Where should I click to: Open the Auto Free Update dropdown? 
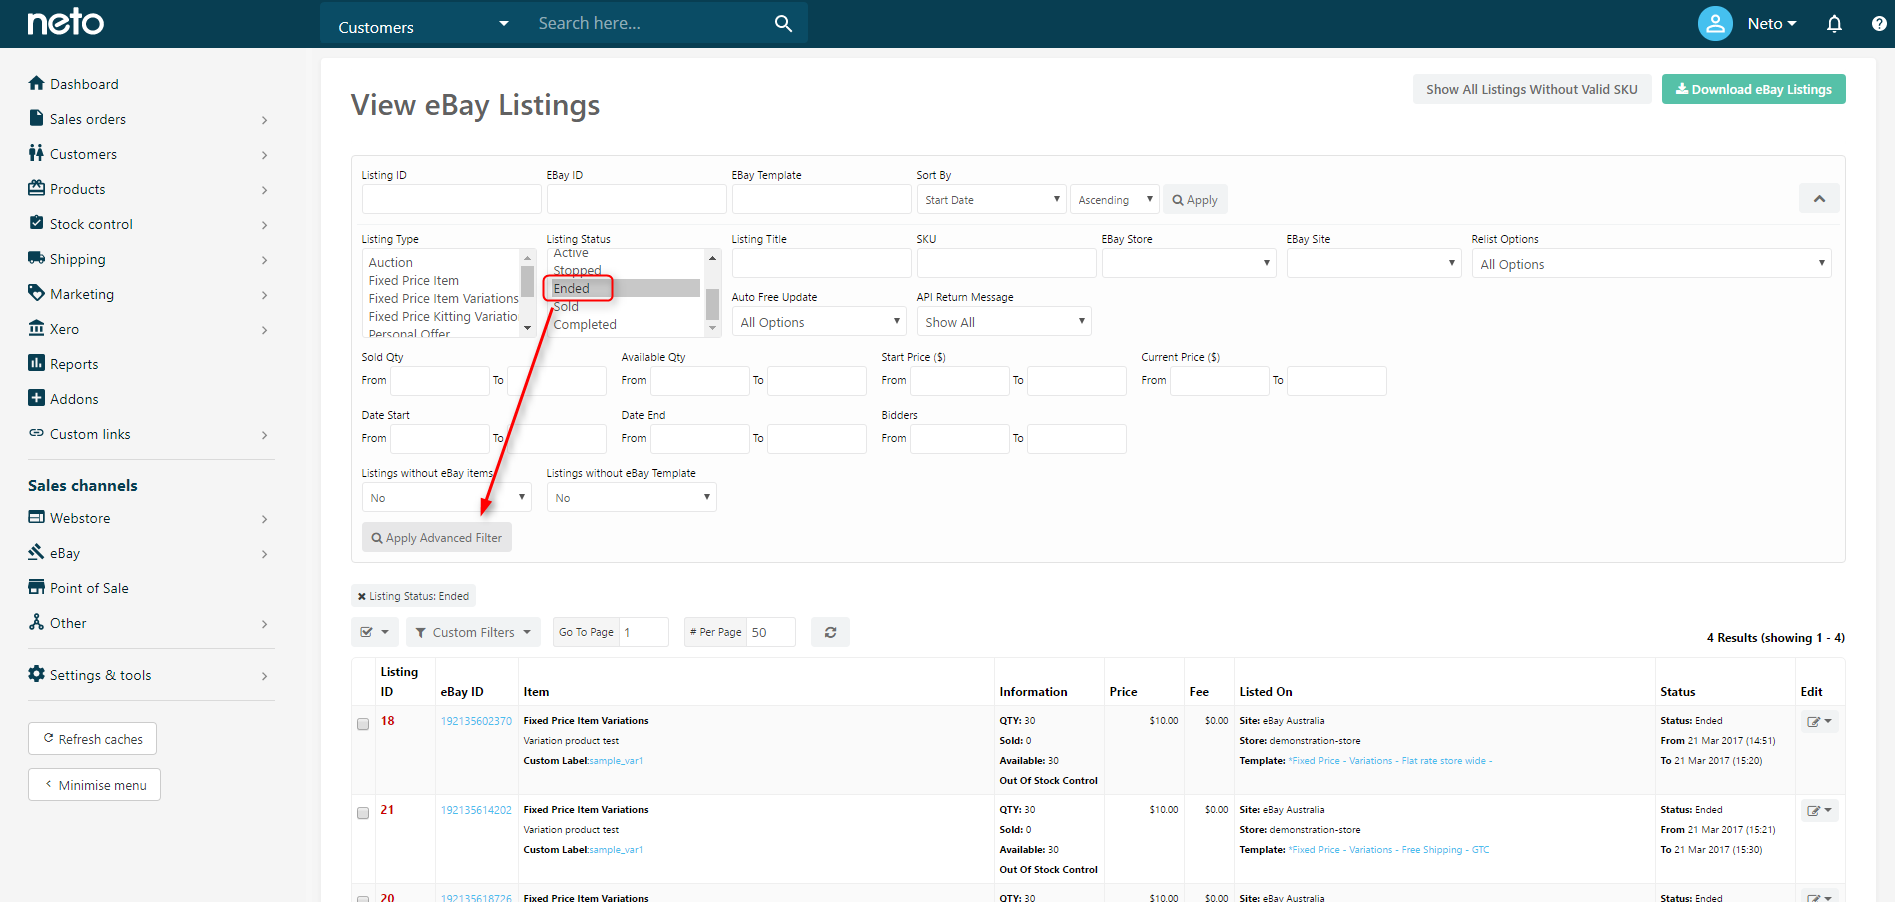pos(819,322)
